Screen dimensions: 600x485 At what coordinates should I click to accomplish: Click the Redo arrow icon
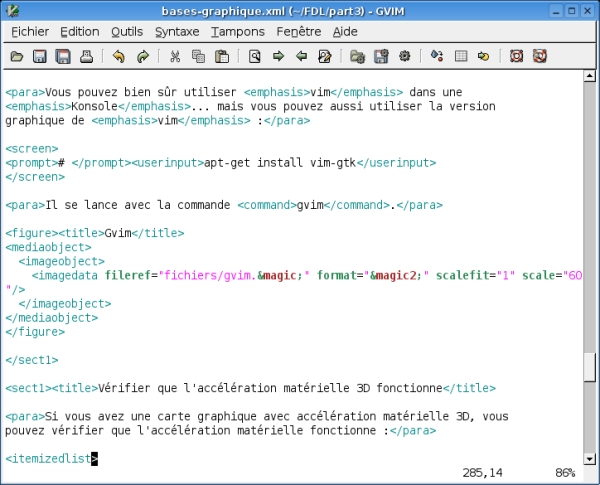142,56
